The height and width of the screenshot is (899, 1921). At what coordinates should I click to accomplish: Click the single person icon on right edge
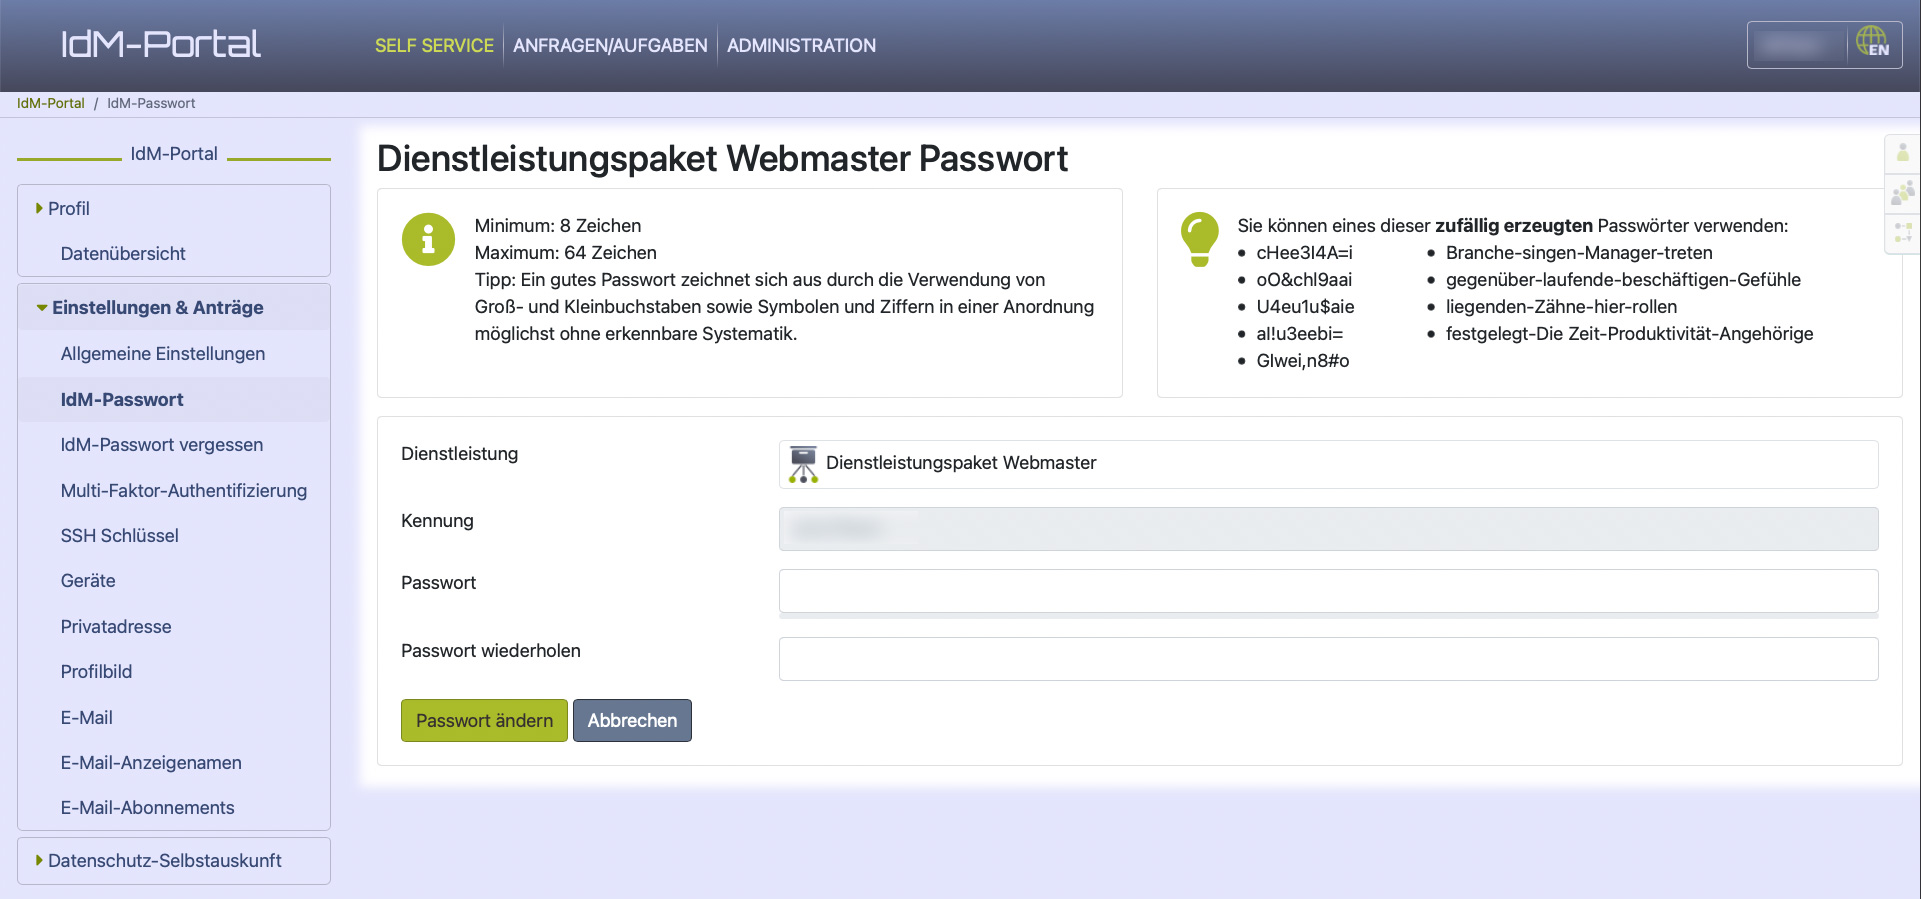click(x=1902, y=153)
